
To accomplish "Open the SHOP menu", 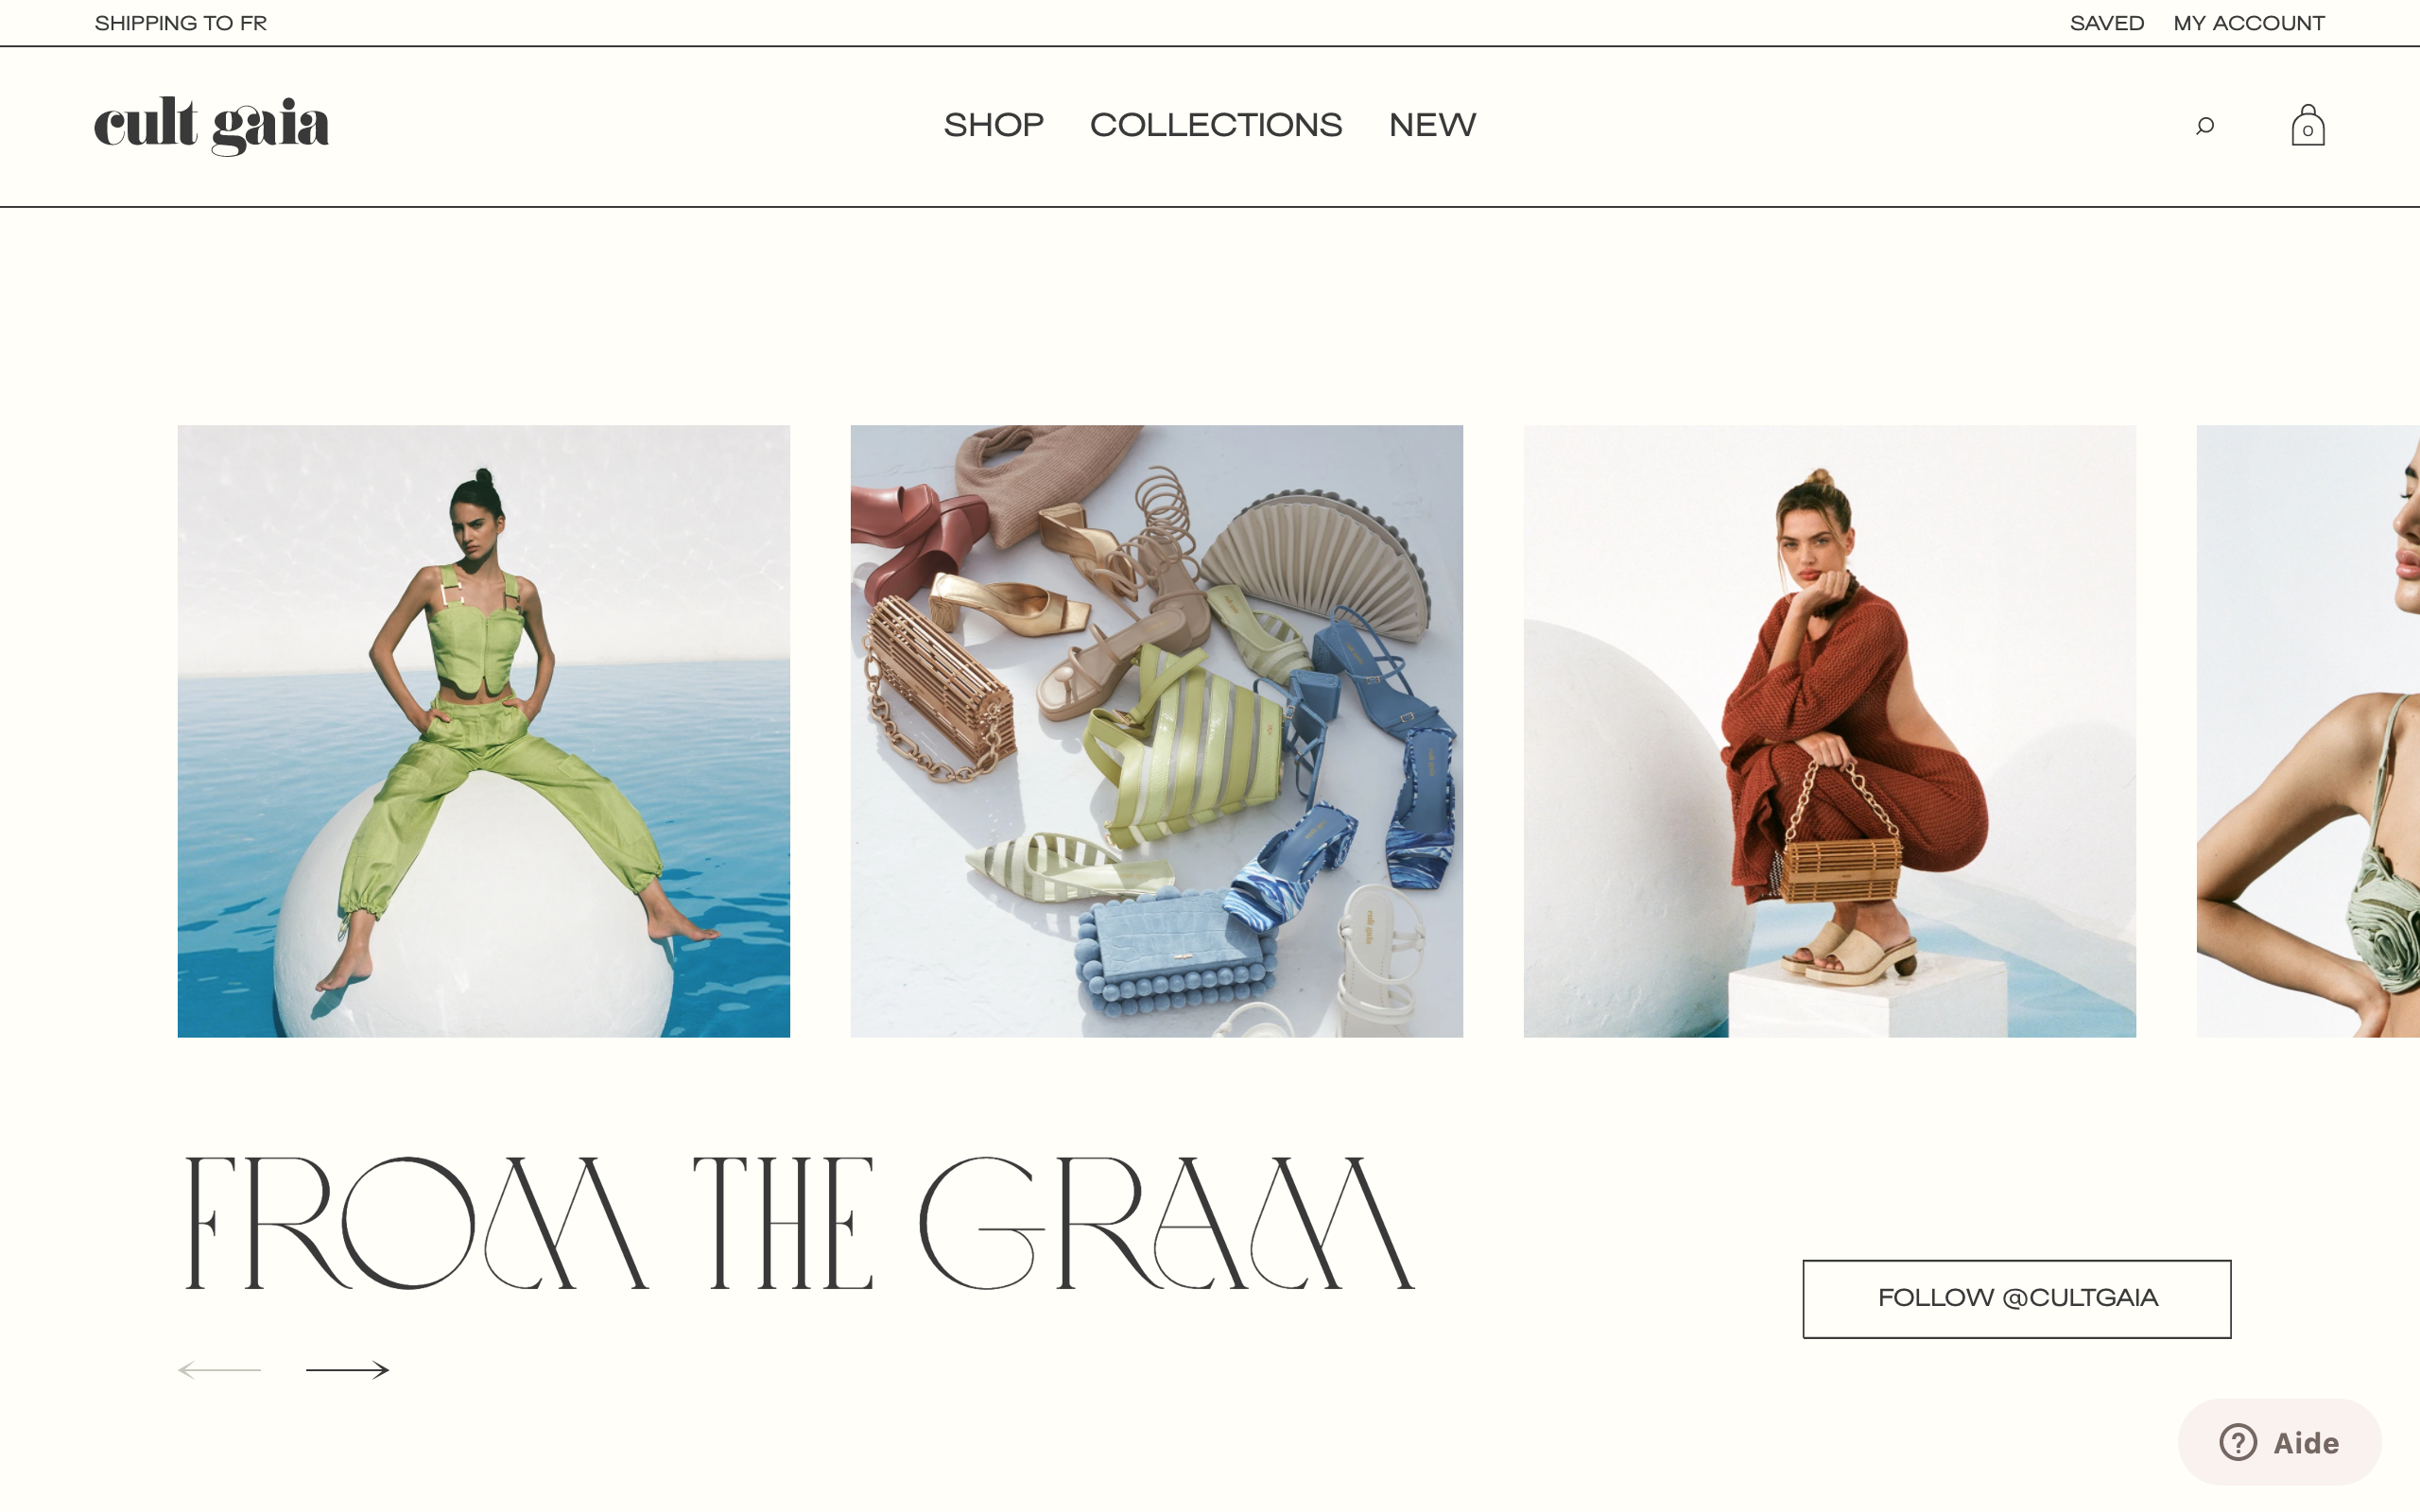I will click(x=993, y=125).
